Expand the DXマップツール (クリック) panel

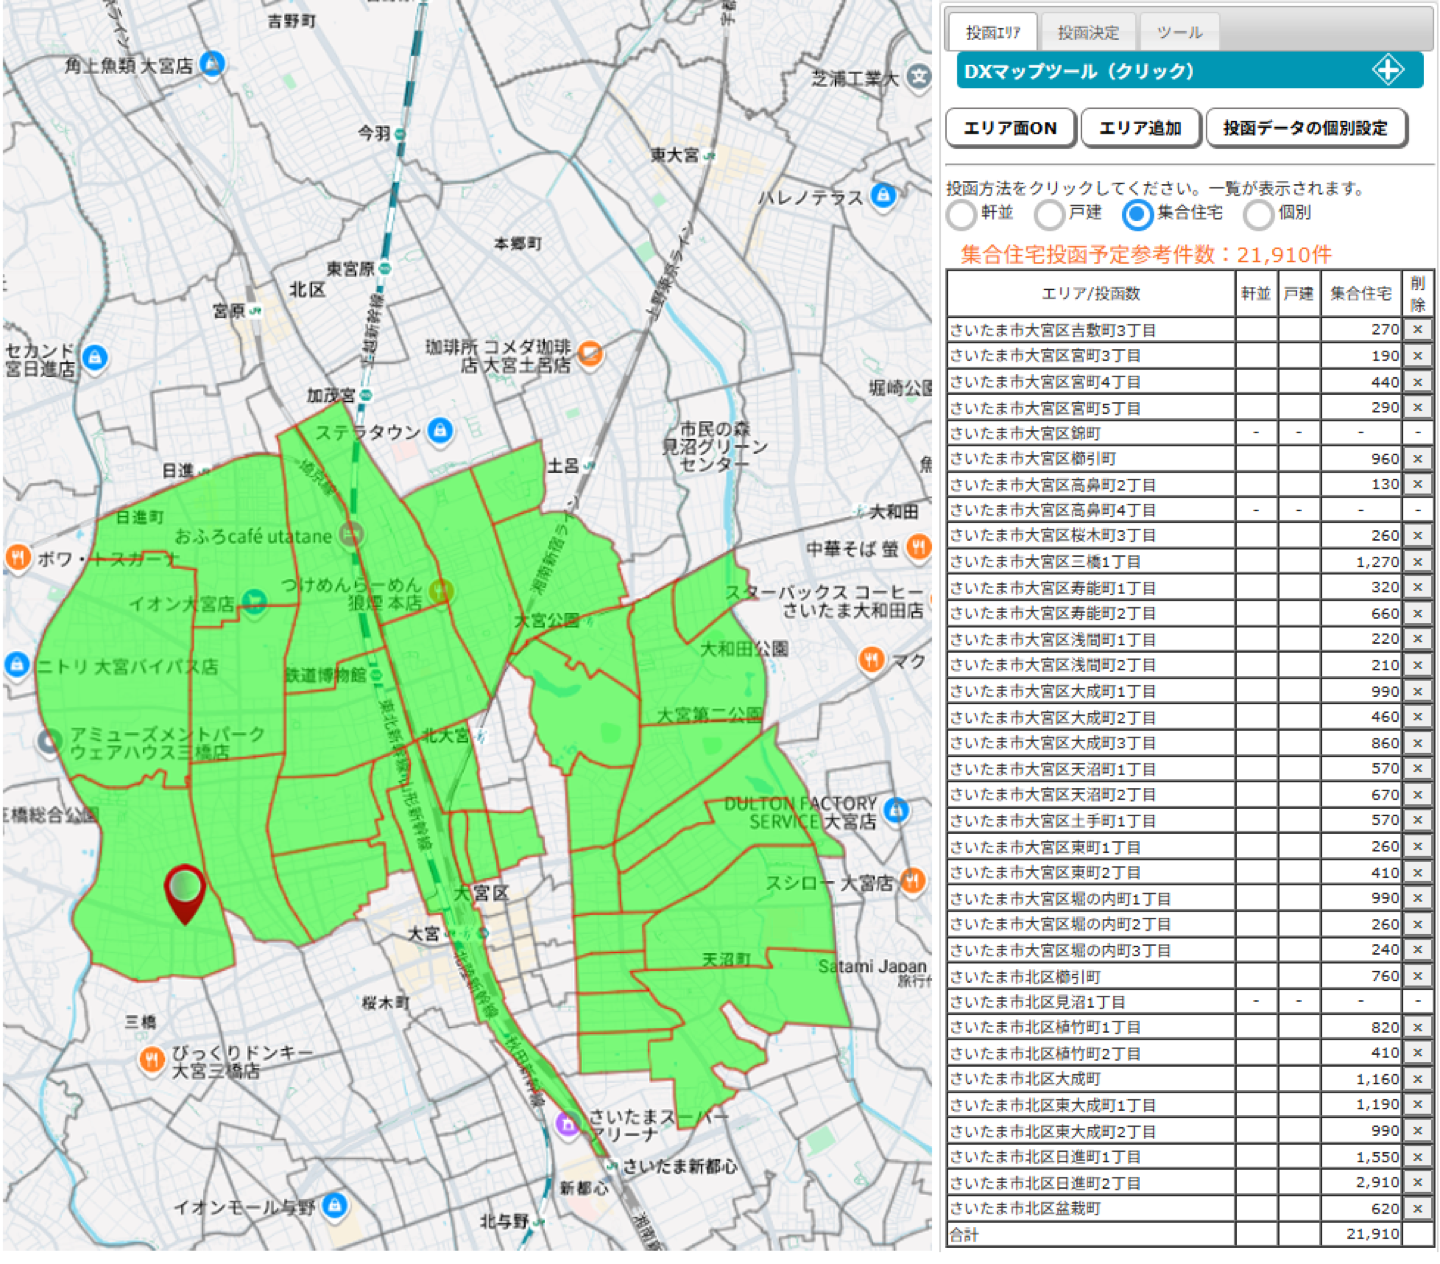tap(1189, 71)
